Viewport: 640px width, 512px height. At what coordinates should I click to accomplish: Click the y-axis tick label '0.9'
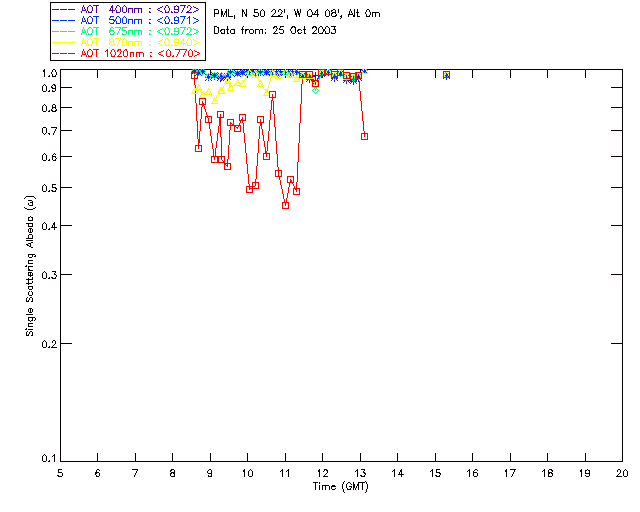tap(49, 88)
